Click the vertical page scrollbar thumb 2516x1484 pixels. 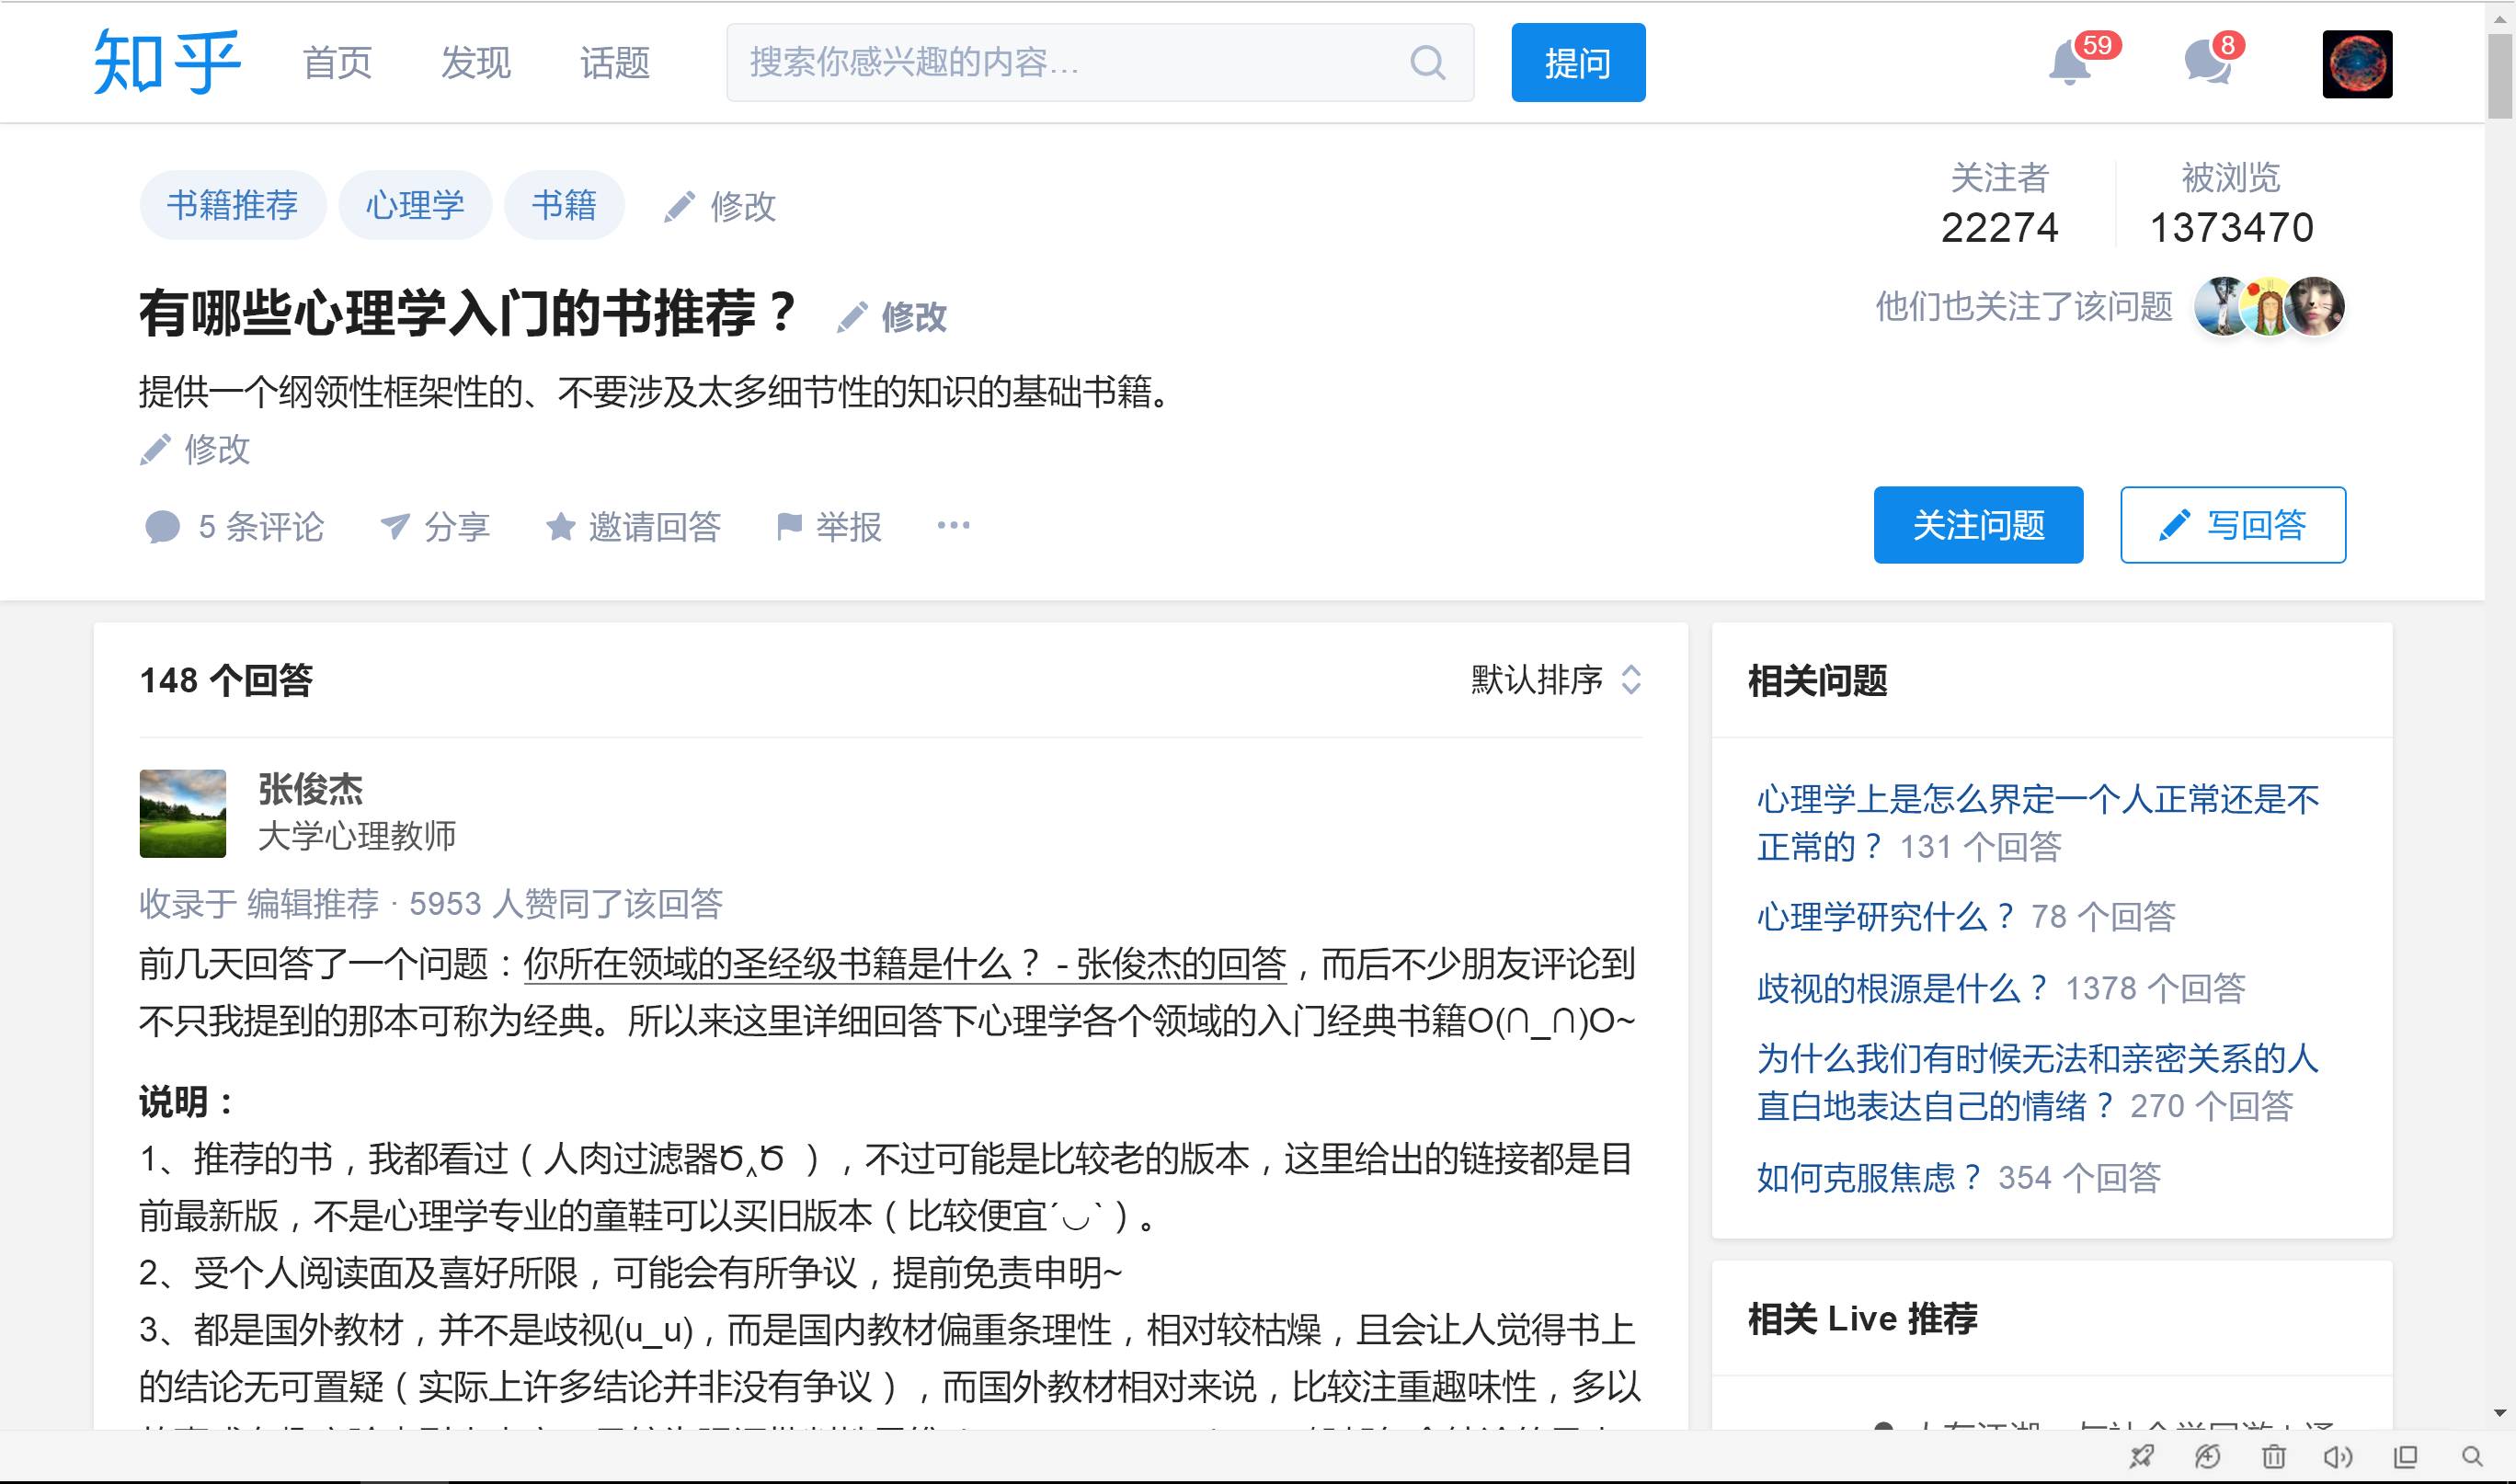click(x=2500, y=75)
